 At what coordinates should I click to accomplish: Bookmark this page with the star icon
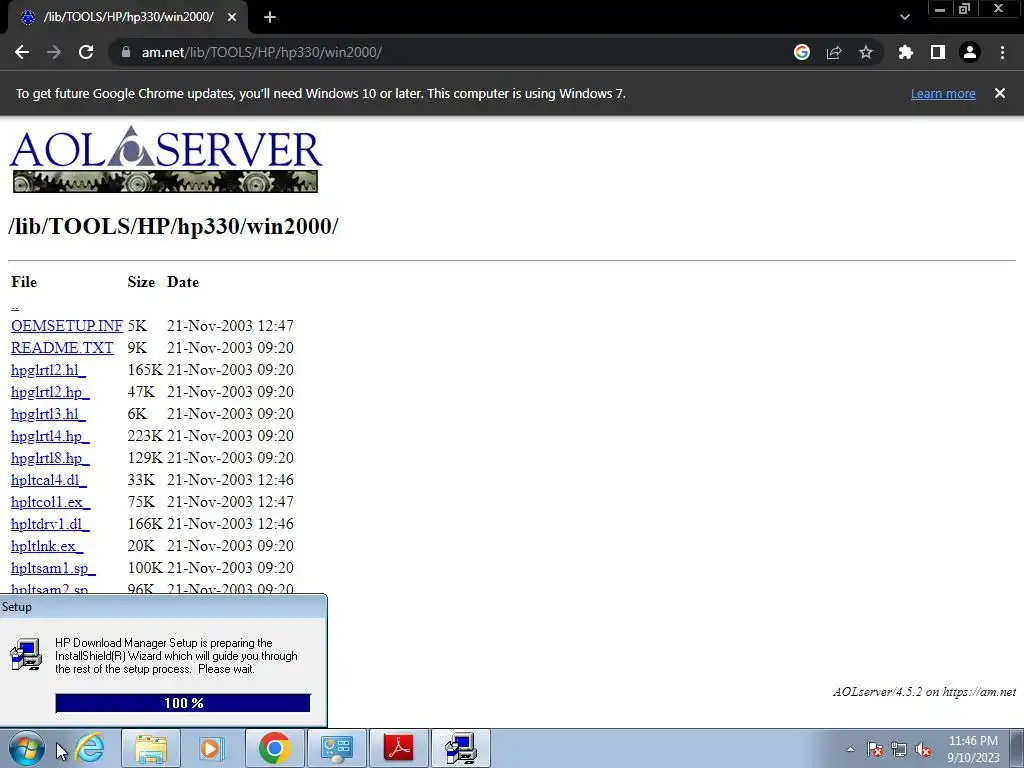(x=866, y=52)
